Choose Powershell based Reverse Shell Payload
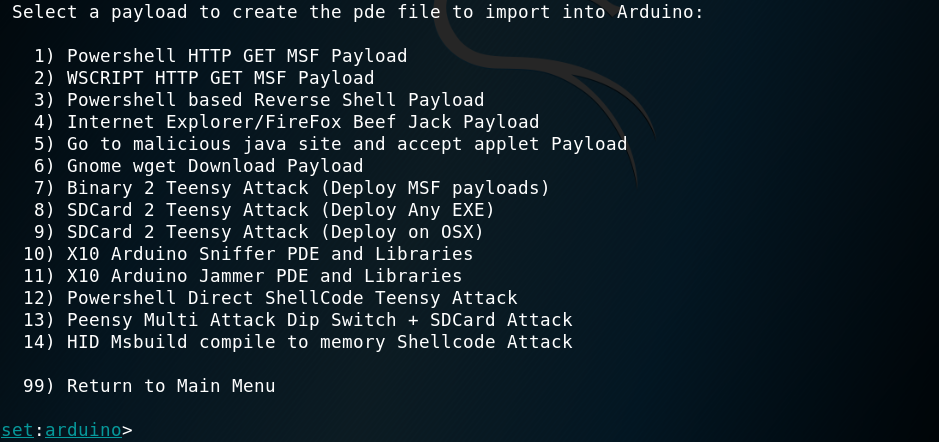Viewport: 939px width, 442px height. [275, 99]
